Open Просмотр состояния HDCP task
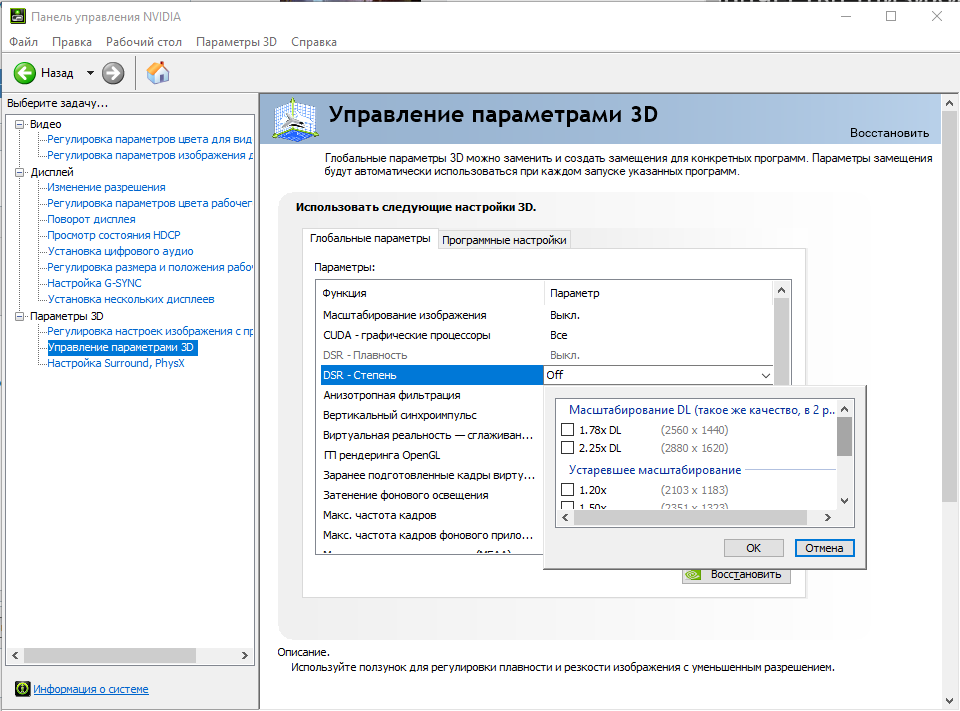This screenshot has height=711, width=960. pos(114,235)
